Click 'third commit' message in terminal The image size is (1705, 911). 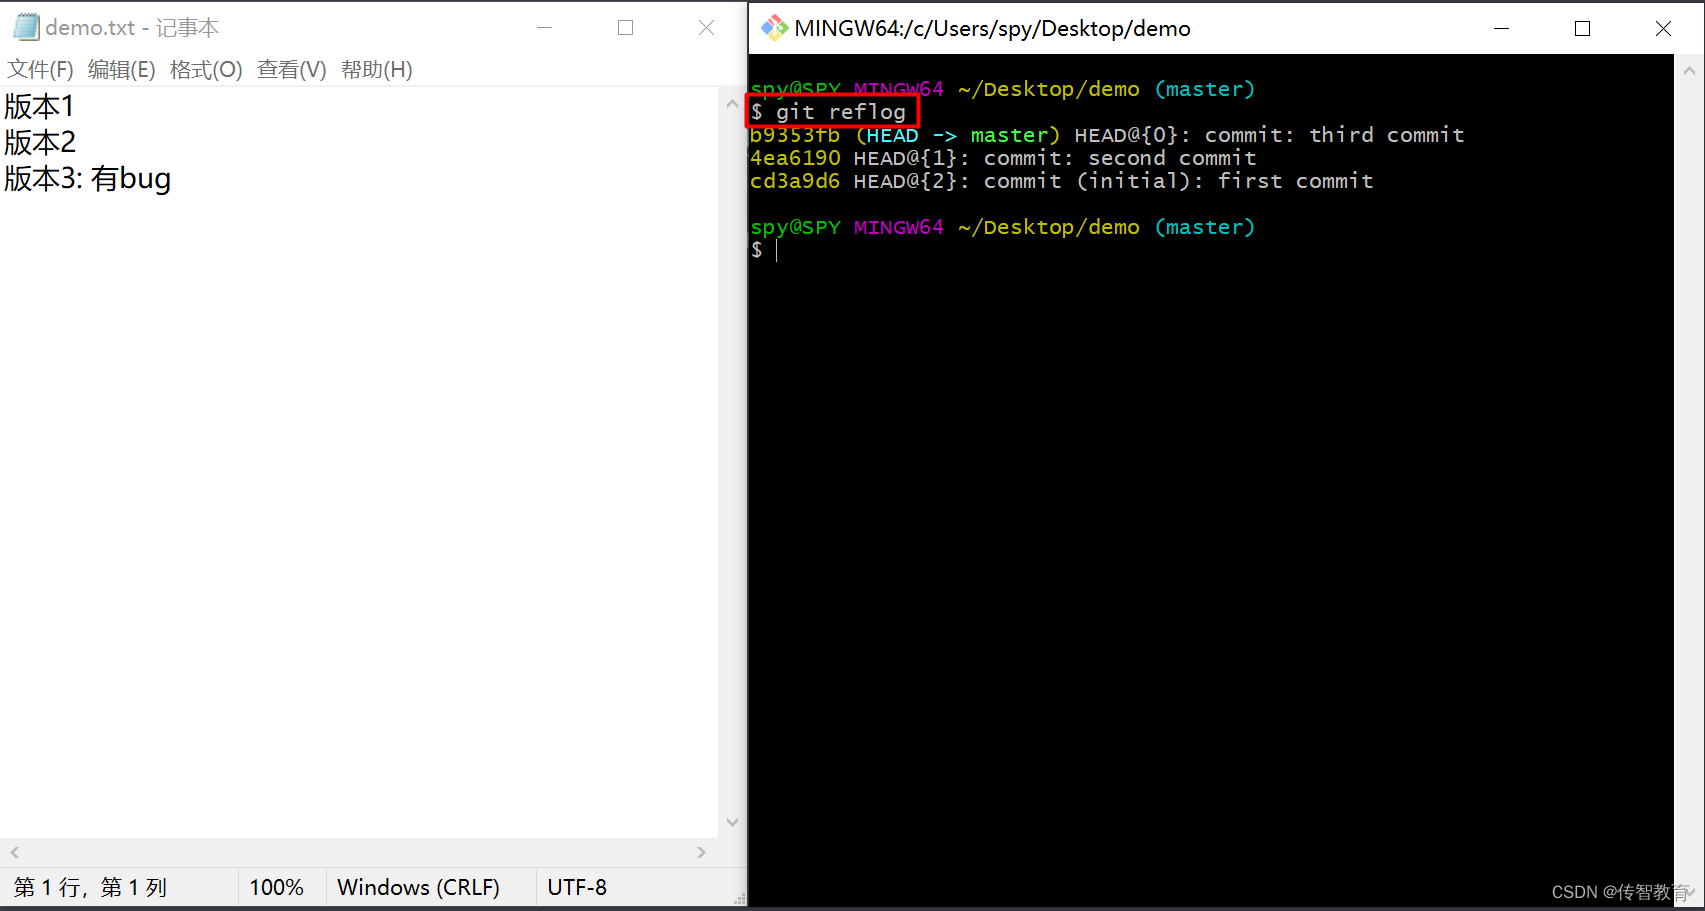coord(1387,135)
